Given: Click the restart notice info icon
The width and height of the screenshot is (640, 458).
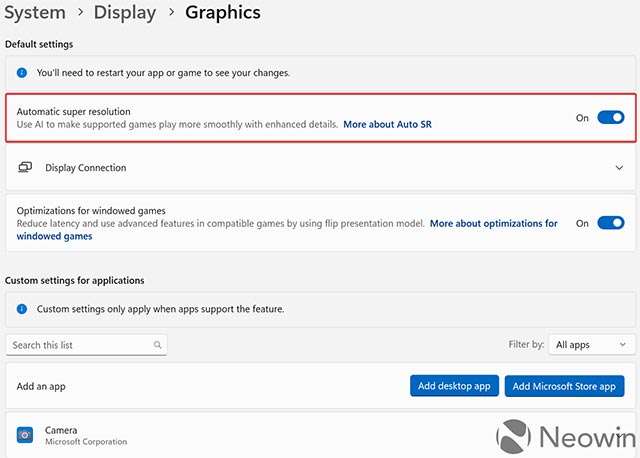Looking at the screenshot, I should pos(22,73).
